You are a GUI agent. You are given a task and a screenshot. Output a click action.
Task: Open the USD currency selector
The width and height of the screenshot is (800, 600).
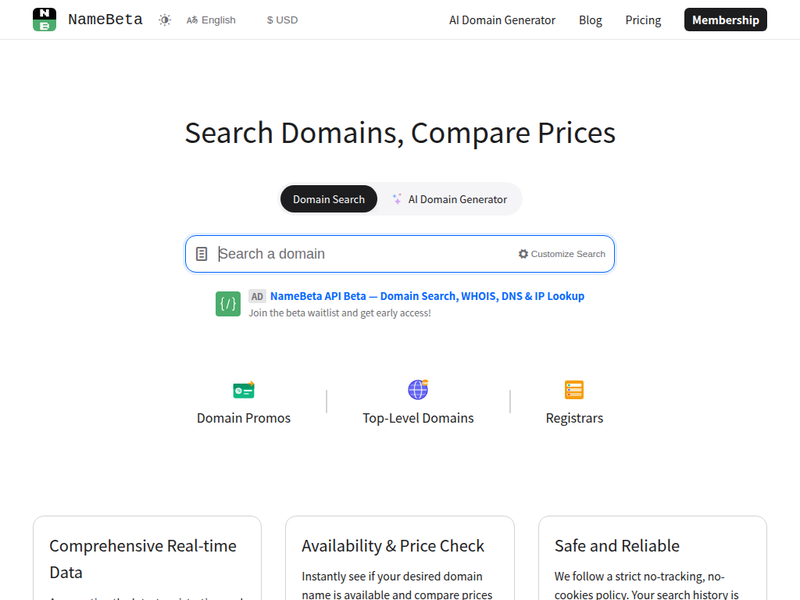[282, 20]
